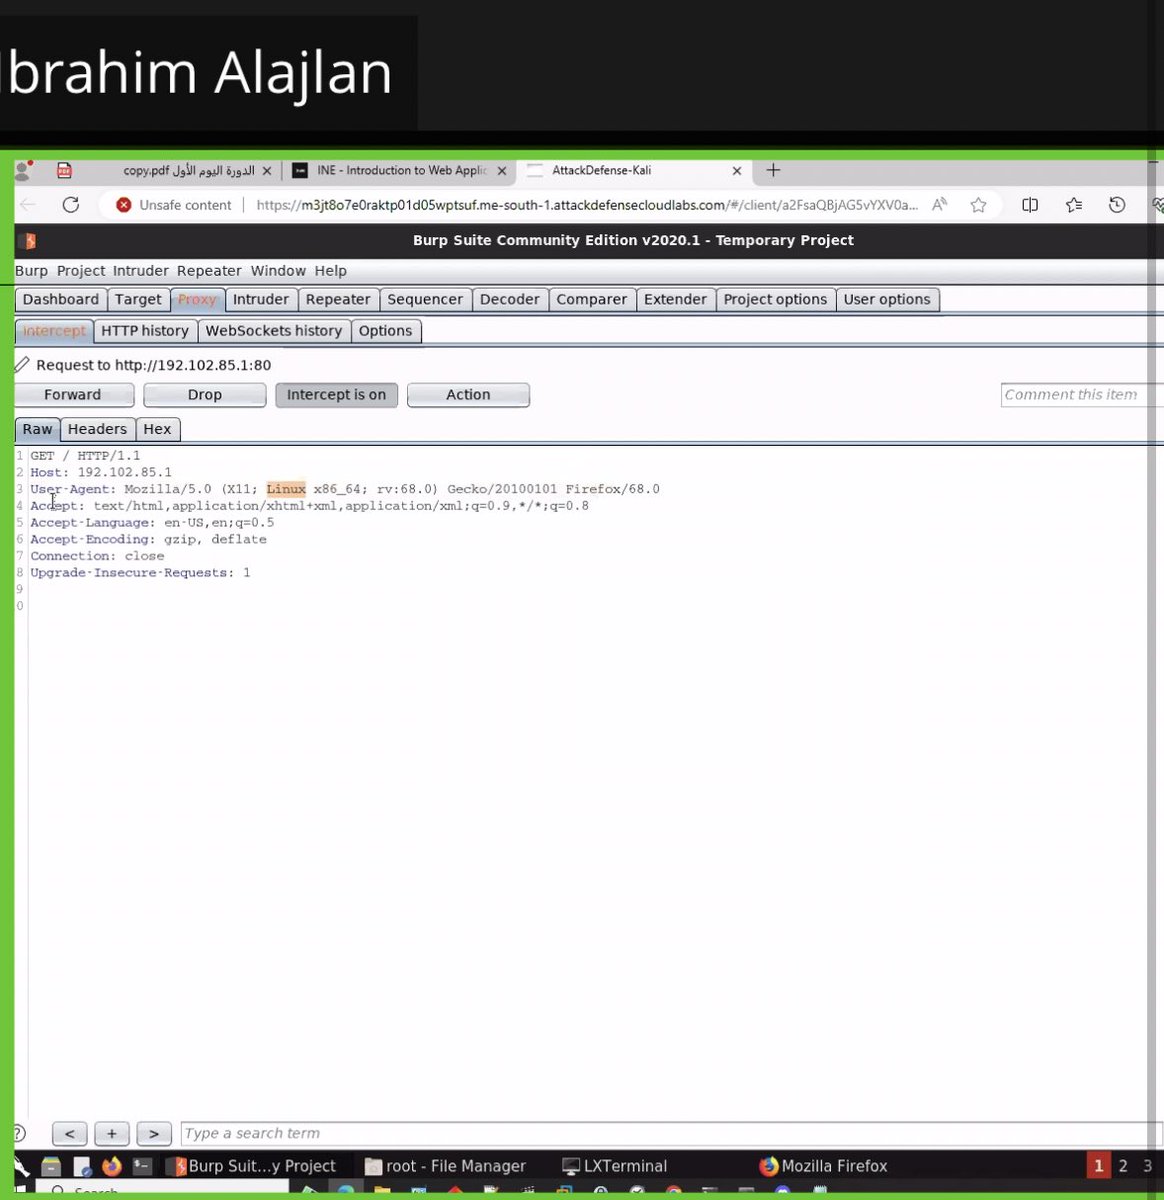Switch to the Decoder tab
1164x1200 pixels.
510,300
